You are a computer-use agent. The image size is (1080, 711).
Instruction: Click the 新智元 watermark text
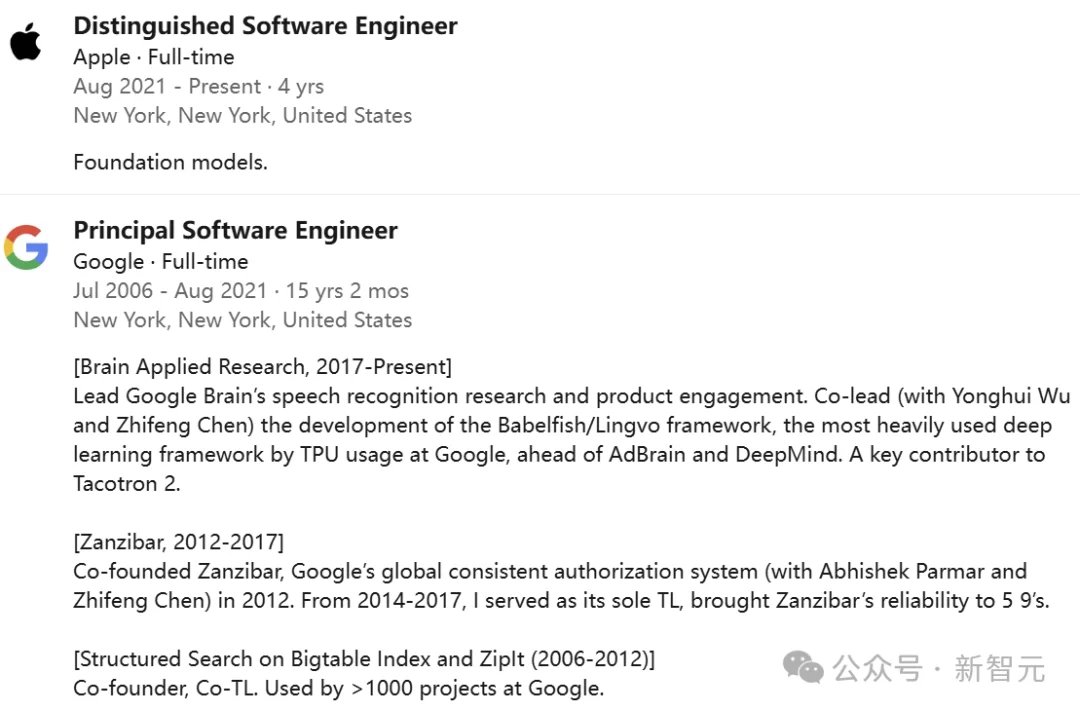999,668
